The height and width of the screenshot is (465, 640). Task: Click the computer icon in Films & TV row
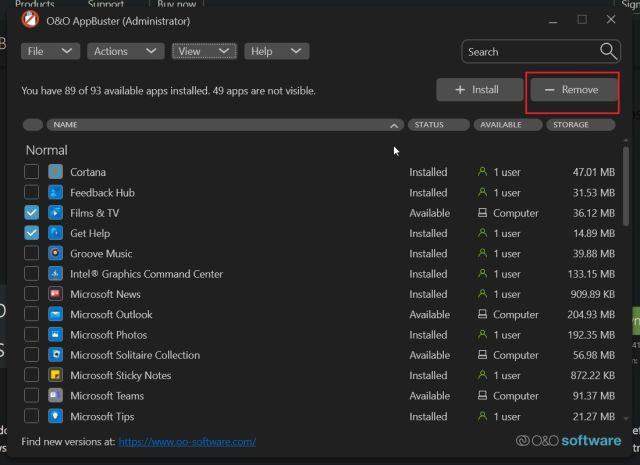(482, 212)
